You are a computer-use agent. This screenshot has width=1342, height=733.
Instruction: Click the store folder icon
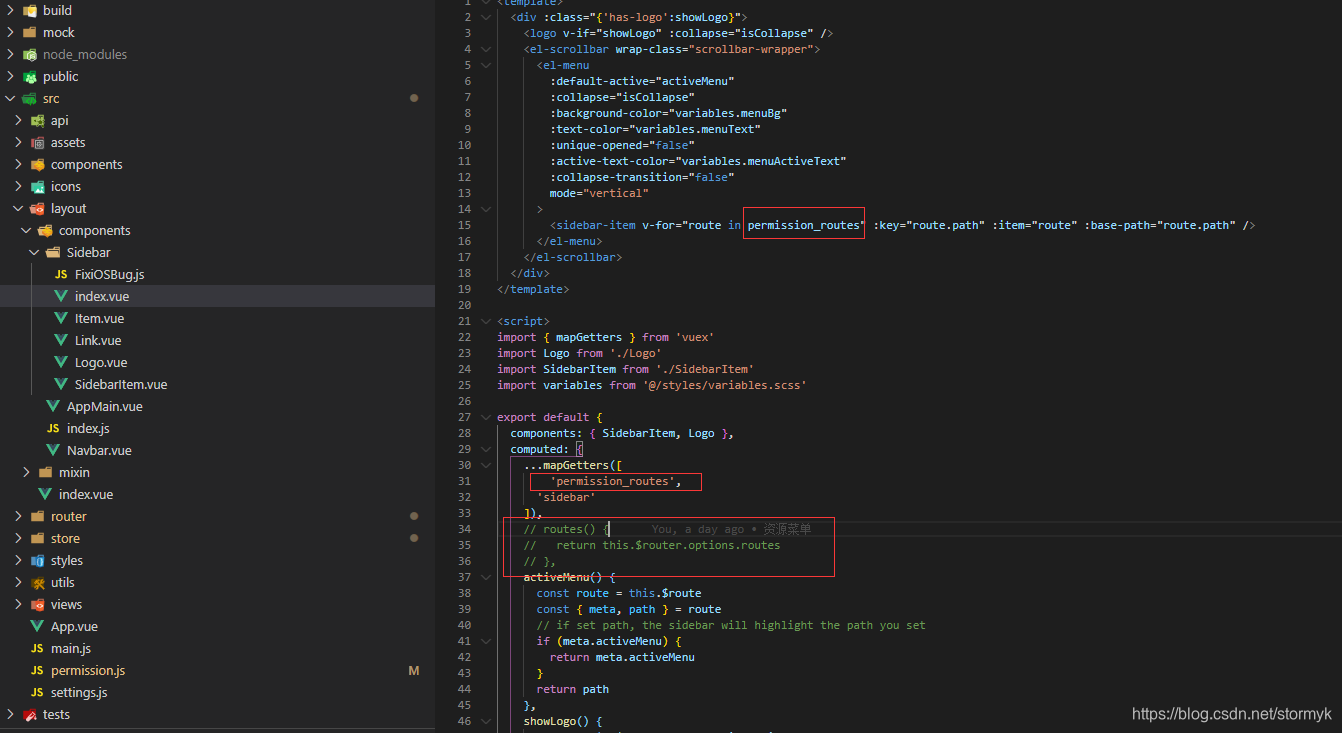pos(37,538)
